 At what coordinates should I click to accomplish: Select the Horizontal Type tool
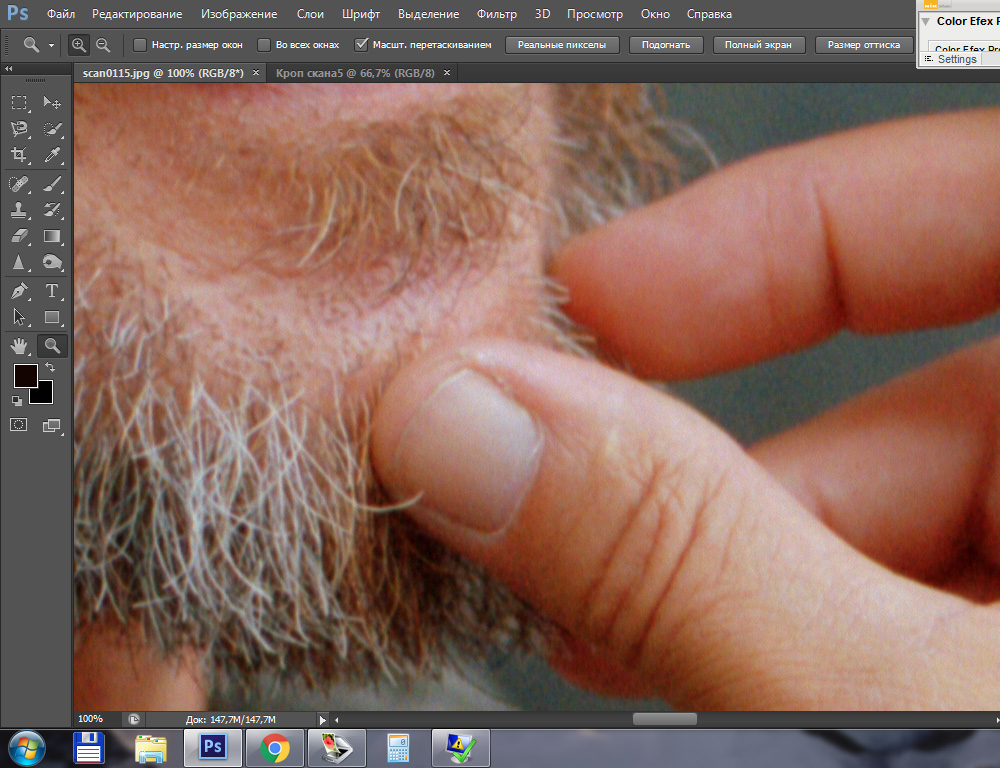pos(53,291)
